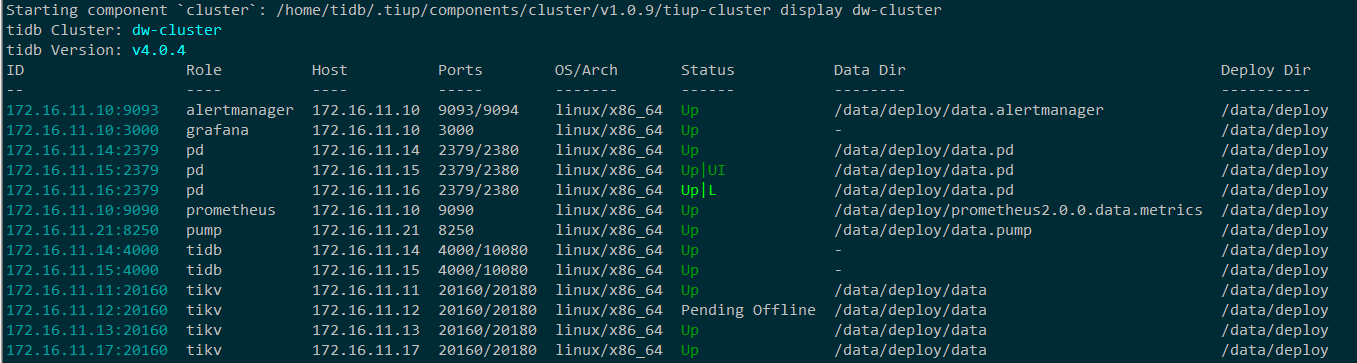Click the Deploy Dir column header
The width and height of the screenshot is (1357, 363).
pyautogui.click(x=1266, y=70)
